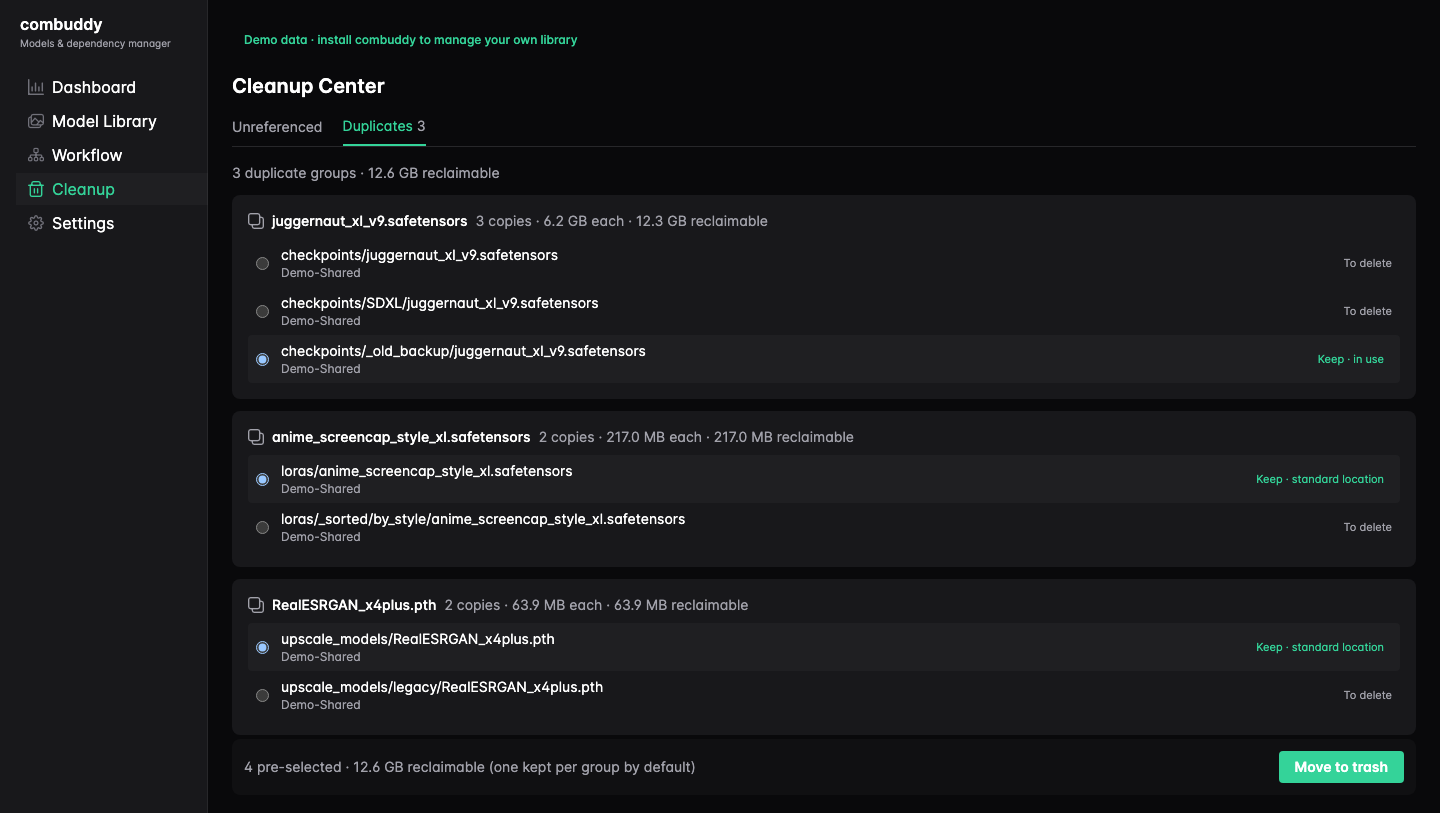
Task: Select radio for checkpoints/SDXL/juggernaut_xl_v9.safetensors
Action: 262,311
